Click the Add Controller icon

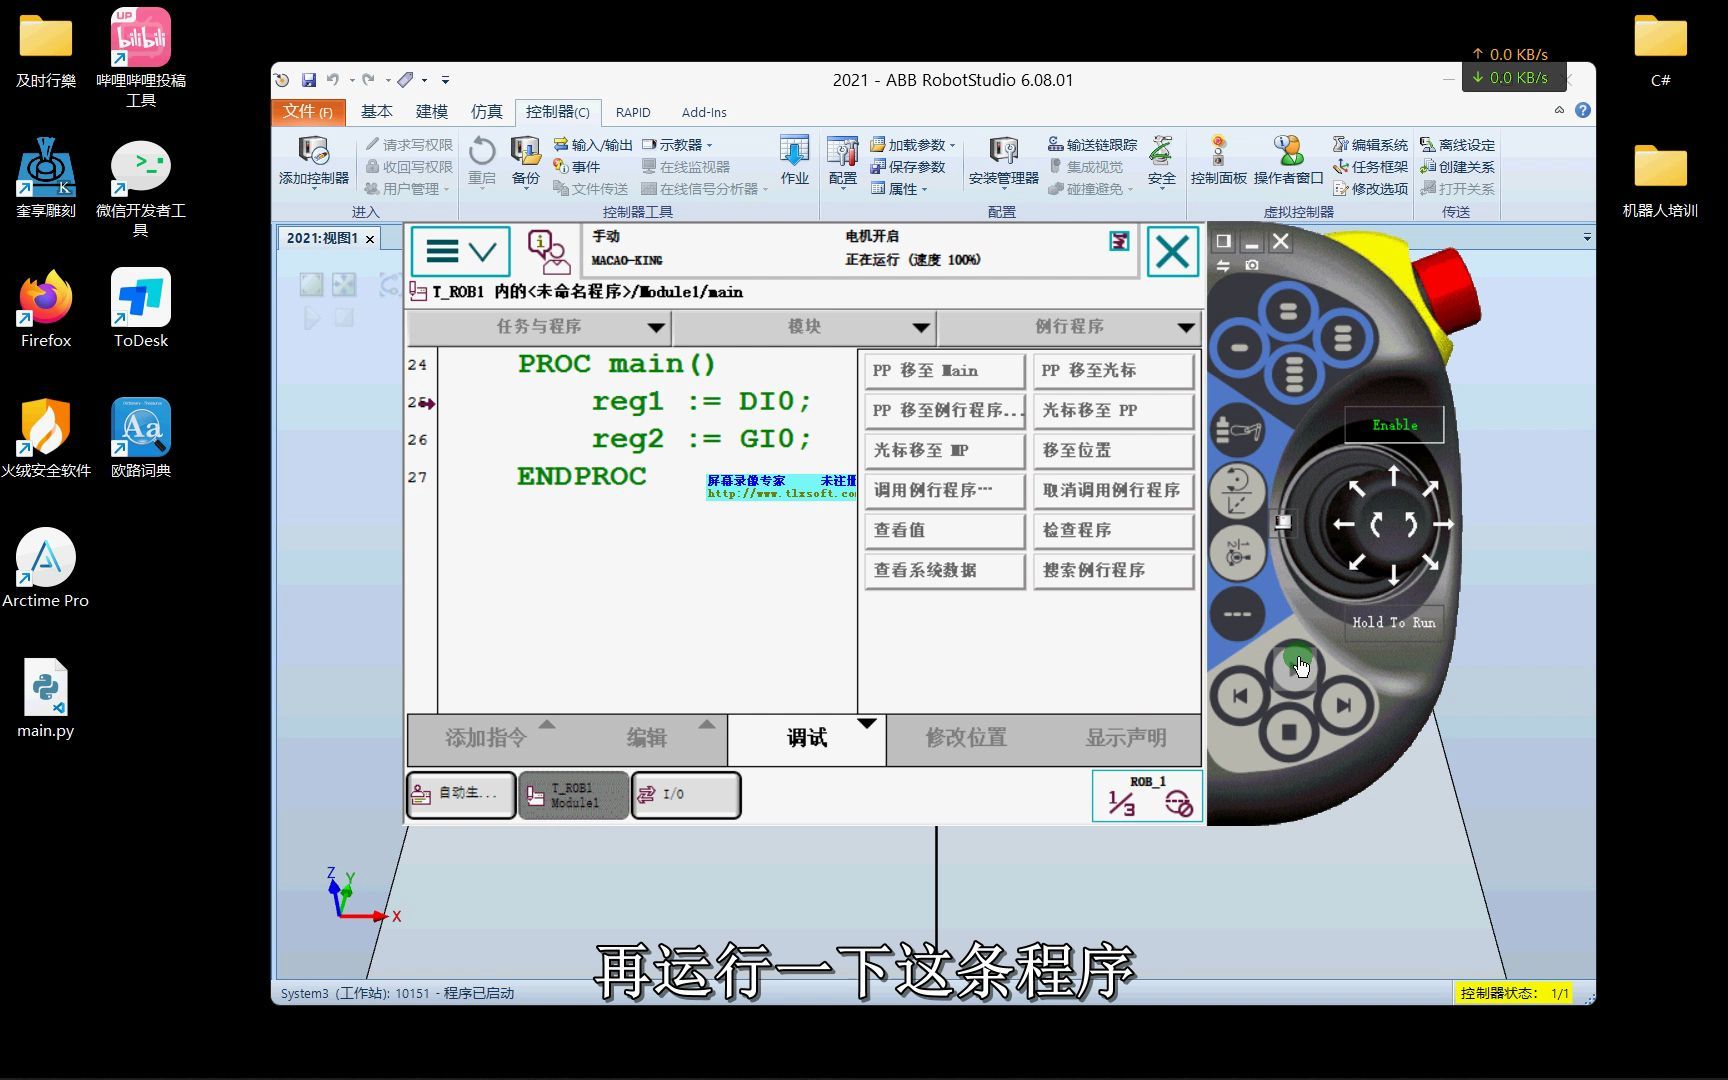[314, 161]
